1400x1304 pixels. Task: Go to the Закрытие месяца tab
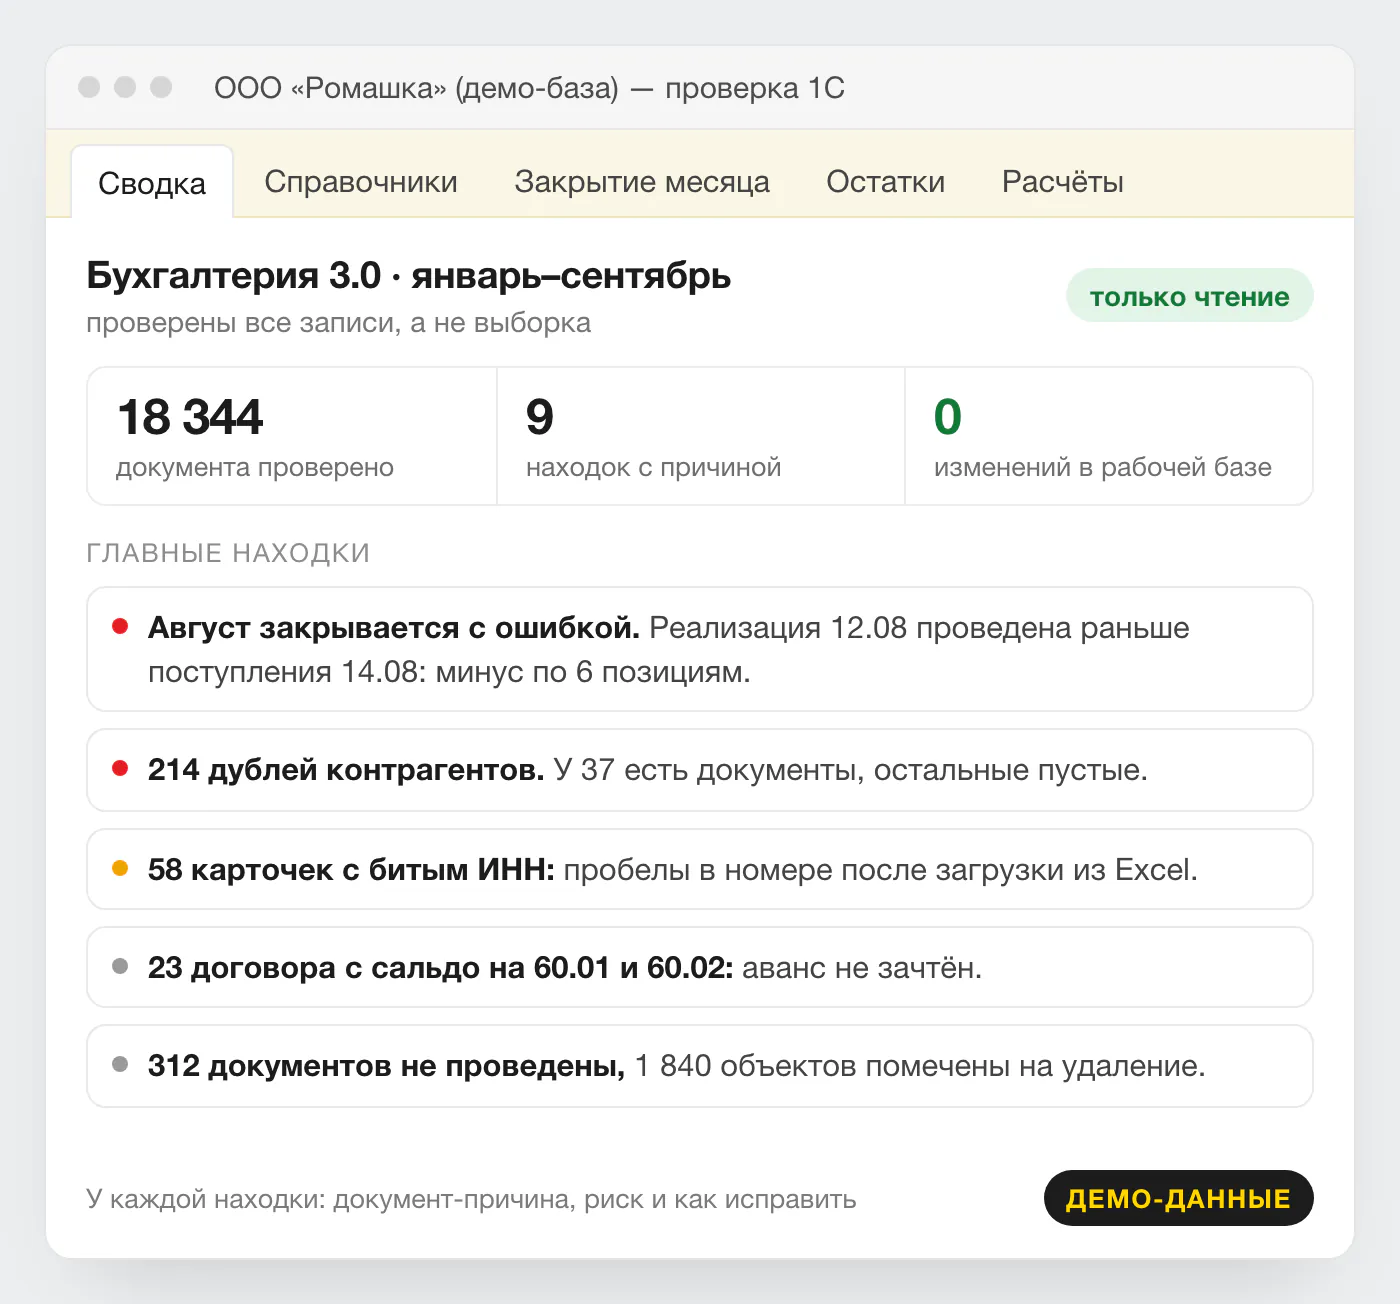tap(642, 182)
